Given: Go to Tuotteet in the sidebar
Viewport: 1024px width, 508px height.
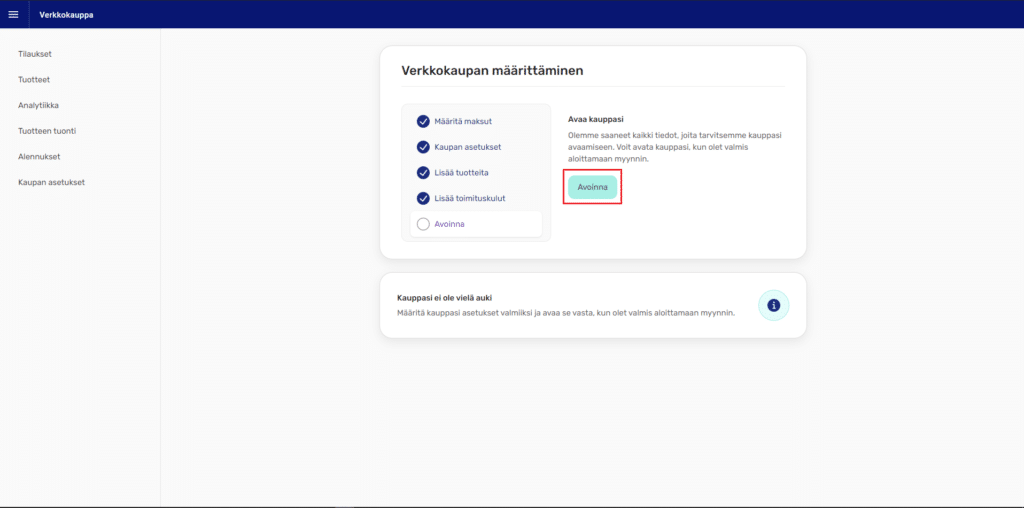Looking at the screenshot, I should (34, 79).
